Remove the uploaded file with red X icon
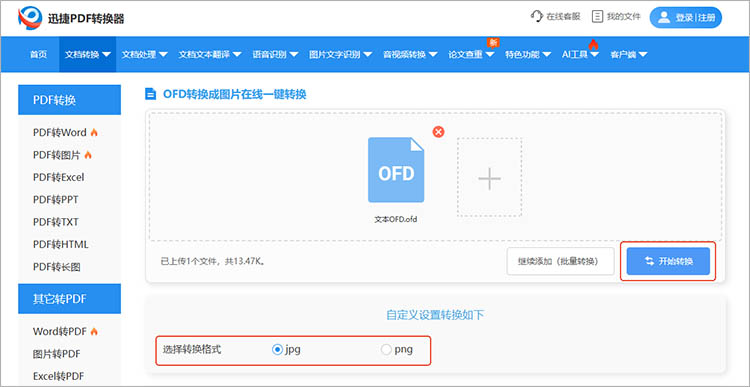 438,132
